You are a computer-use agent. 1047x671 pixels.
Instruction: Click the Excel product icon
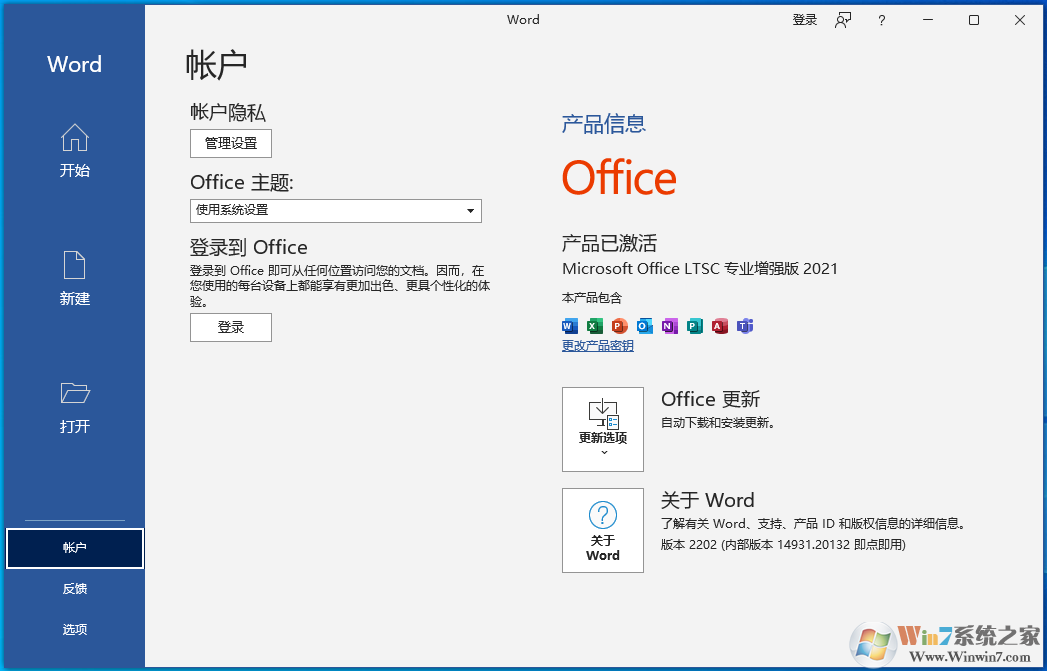point(594,326)
